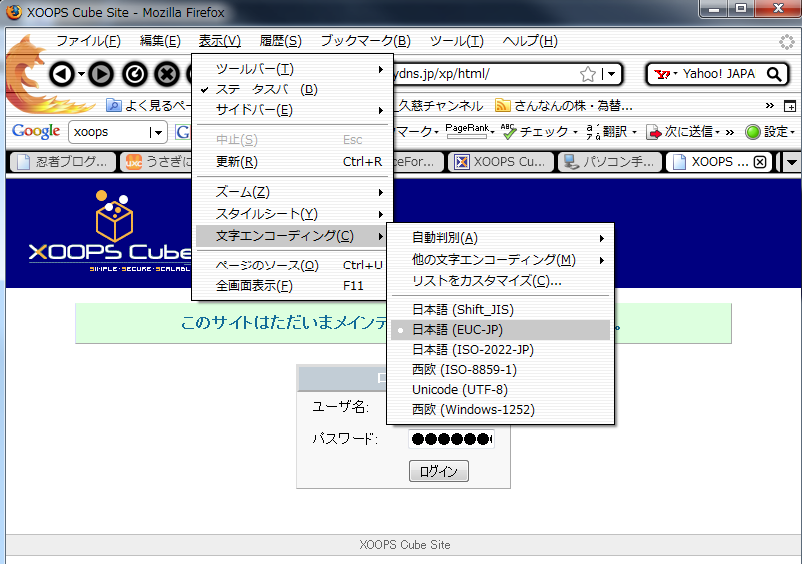Click the password input field
802x564 pixels.
point(451,439)
